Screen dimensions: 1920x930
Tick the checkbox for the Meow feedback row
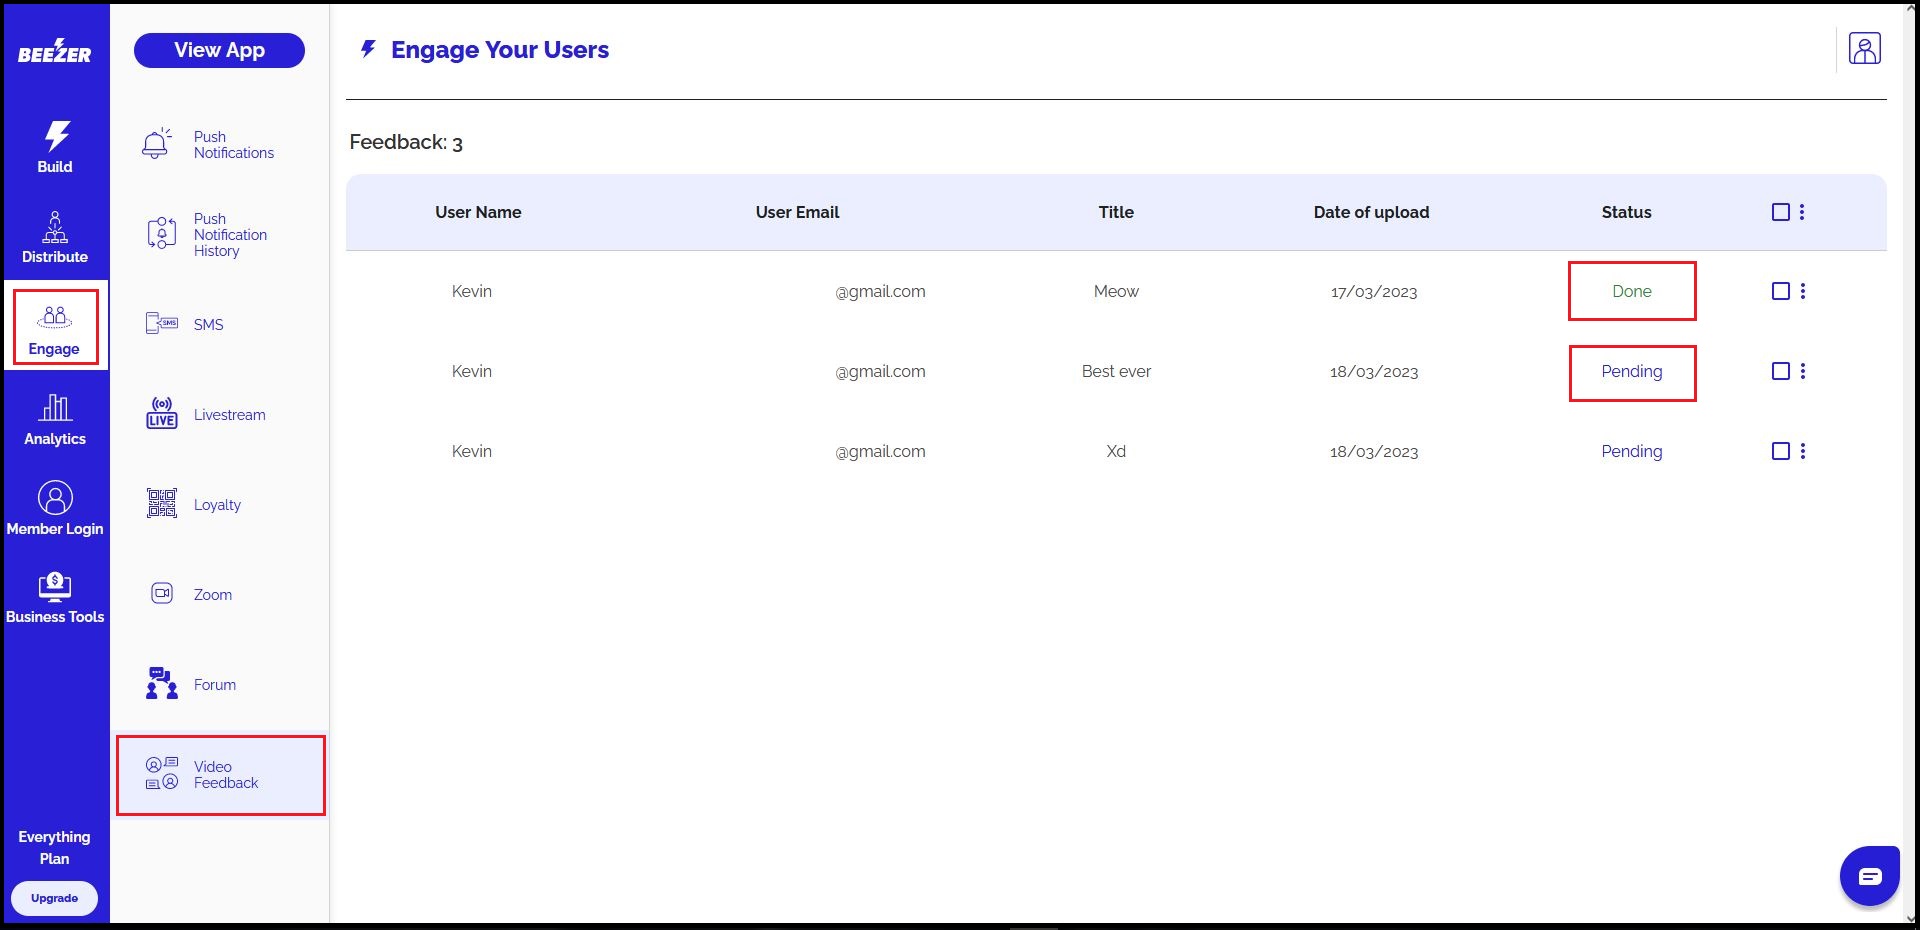point(1780,291)
